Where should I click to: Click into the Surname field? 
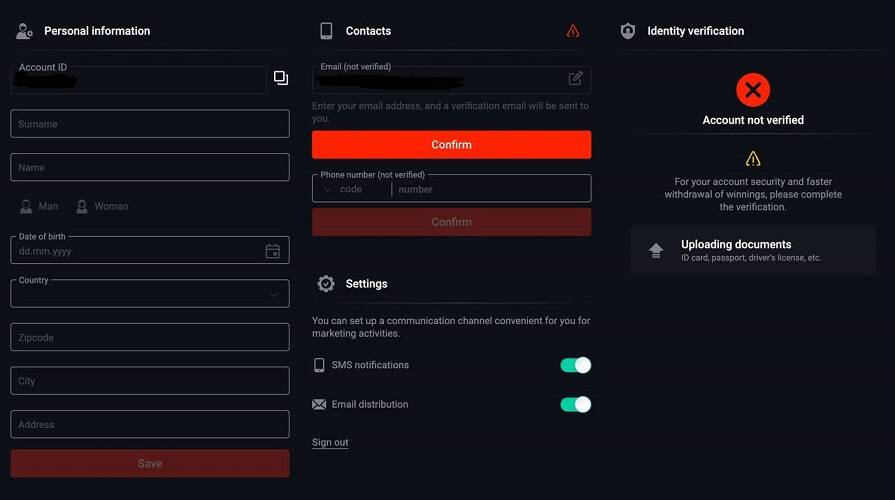tap(150, 124)
